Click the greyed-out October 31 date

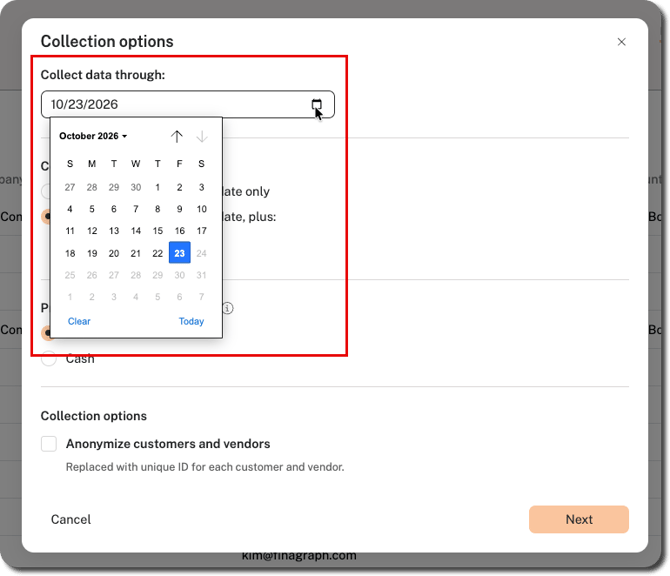click(202, 275)
